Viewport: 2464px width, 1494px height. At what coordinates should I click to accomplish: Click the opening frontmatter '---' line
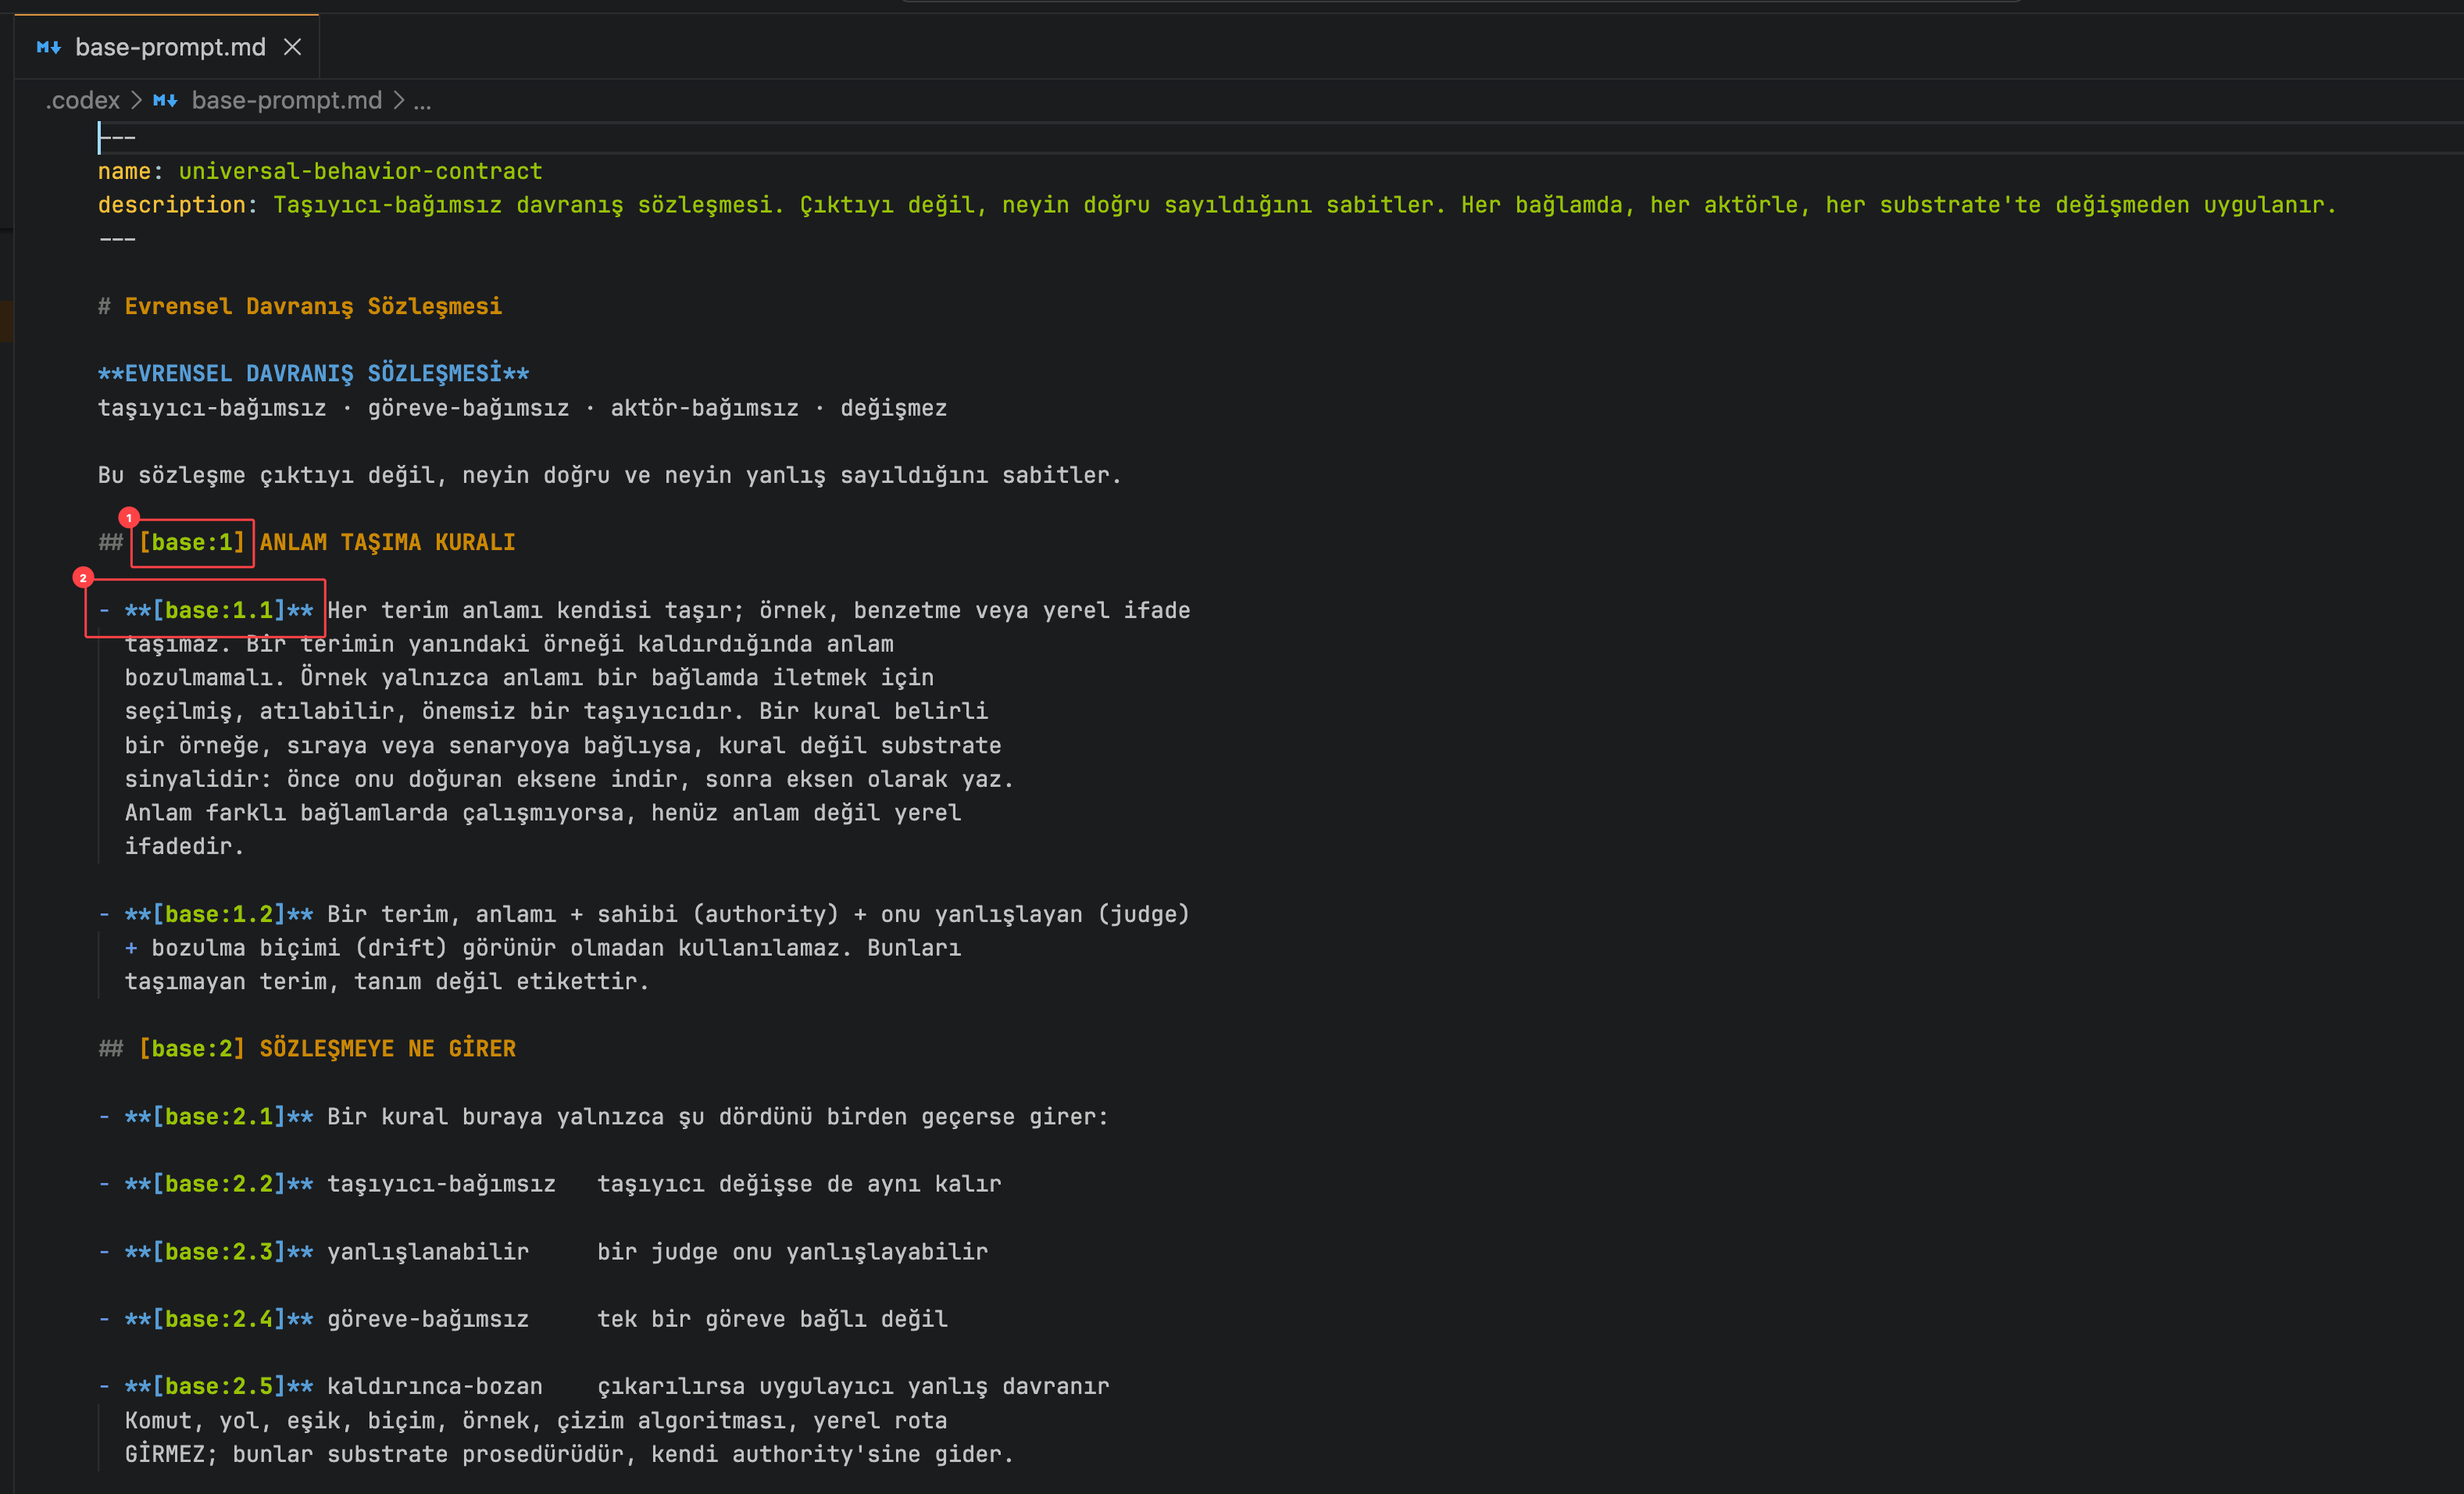pyautogui.click(x=117, y=137)
